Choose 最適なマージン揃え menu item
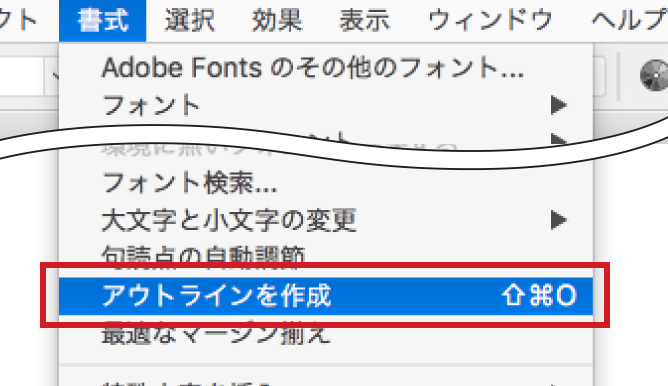The height and width of the screenshot is (386, 668). pos(326,334)
